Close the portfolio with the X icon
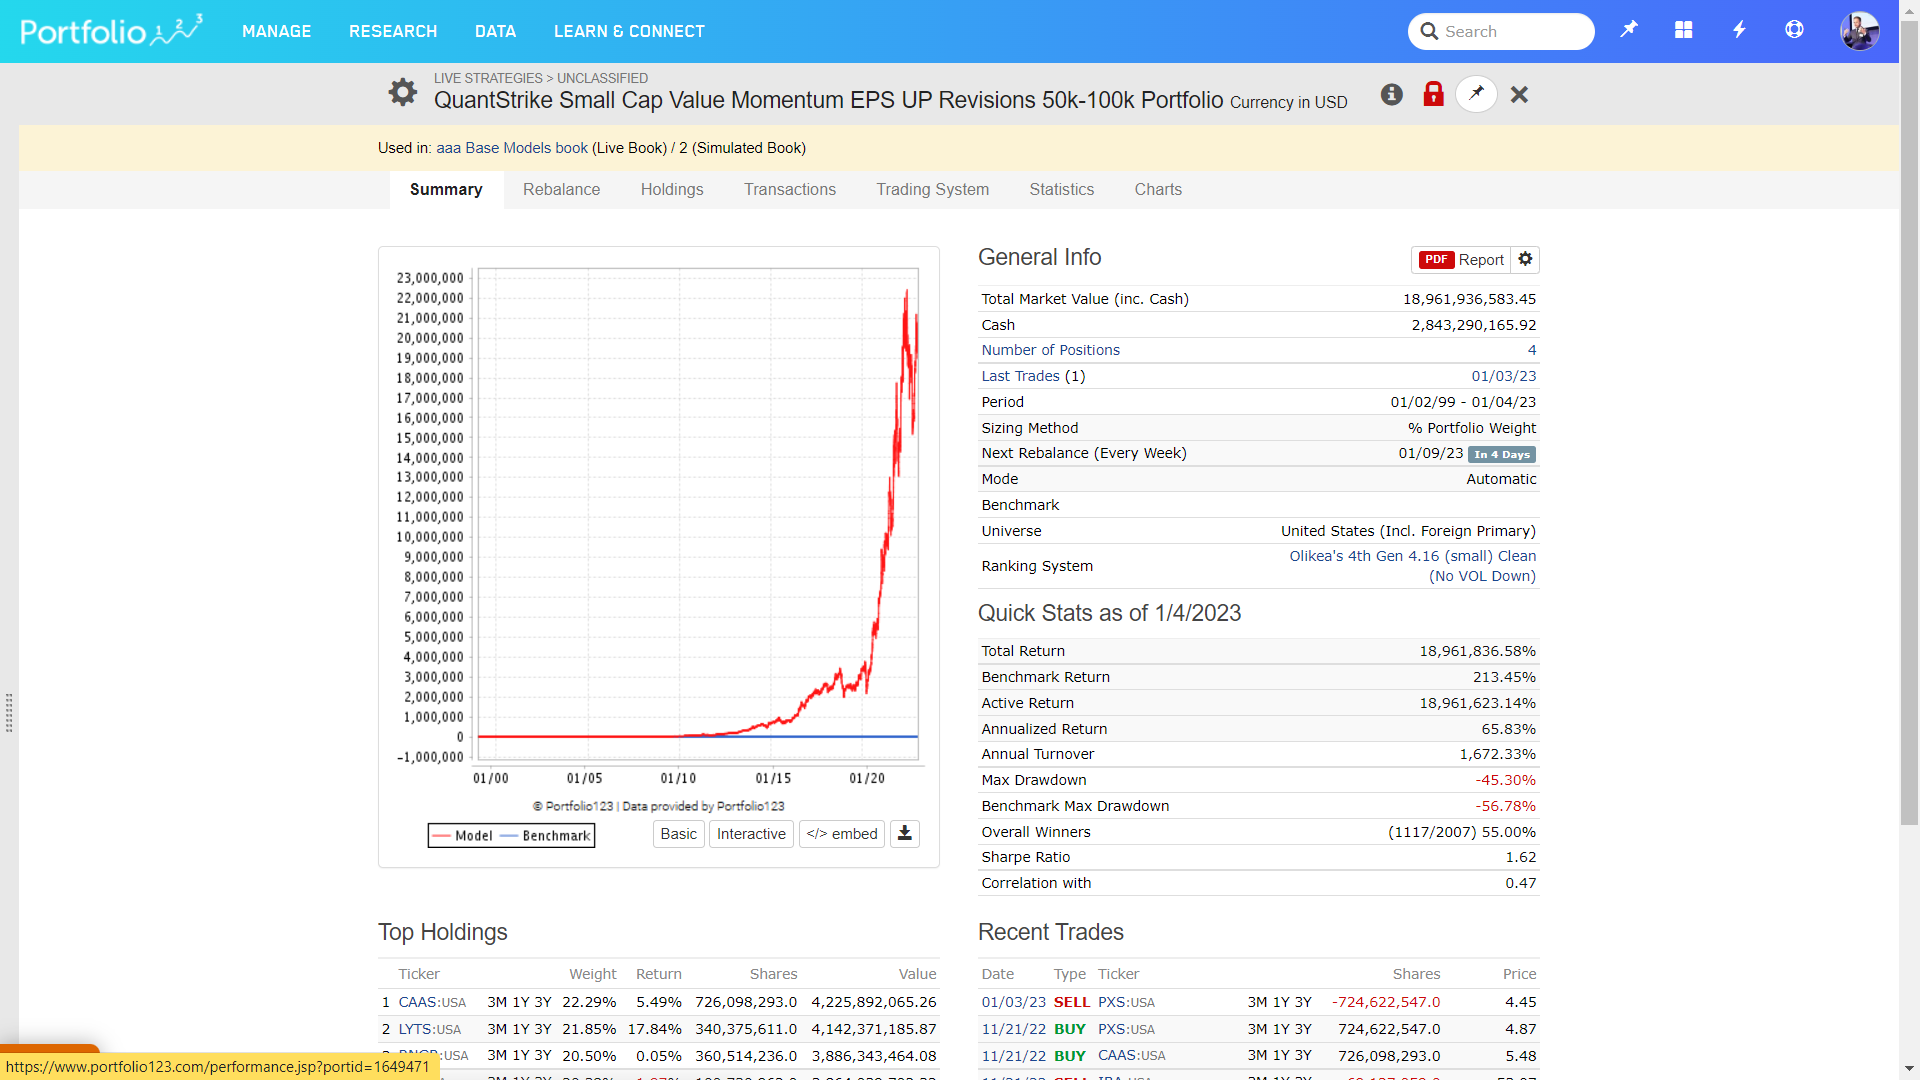This screenshot has height=1080, width=1920. [x=1519, y=94]
